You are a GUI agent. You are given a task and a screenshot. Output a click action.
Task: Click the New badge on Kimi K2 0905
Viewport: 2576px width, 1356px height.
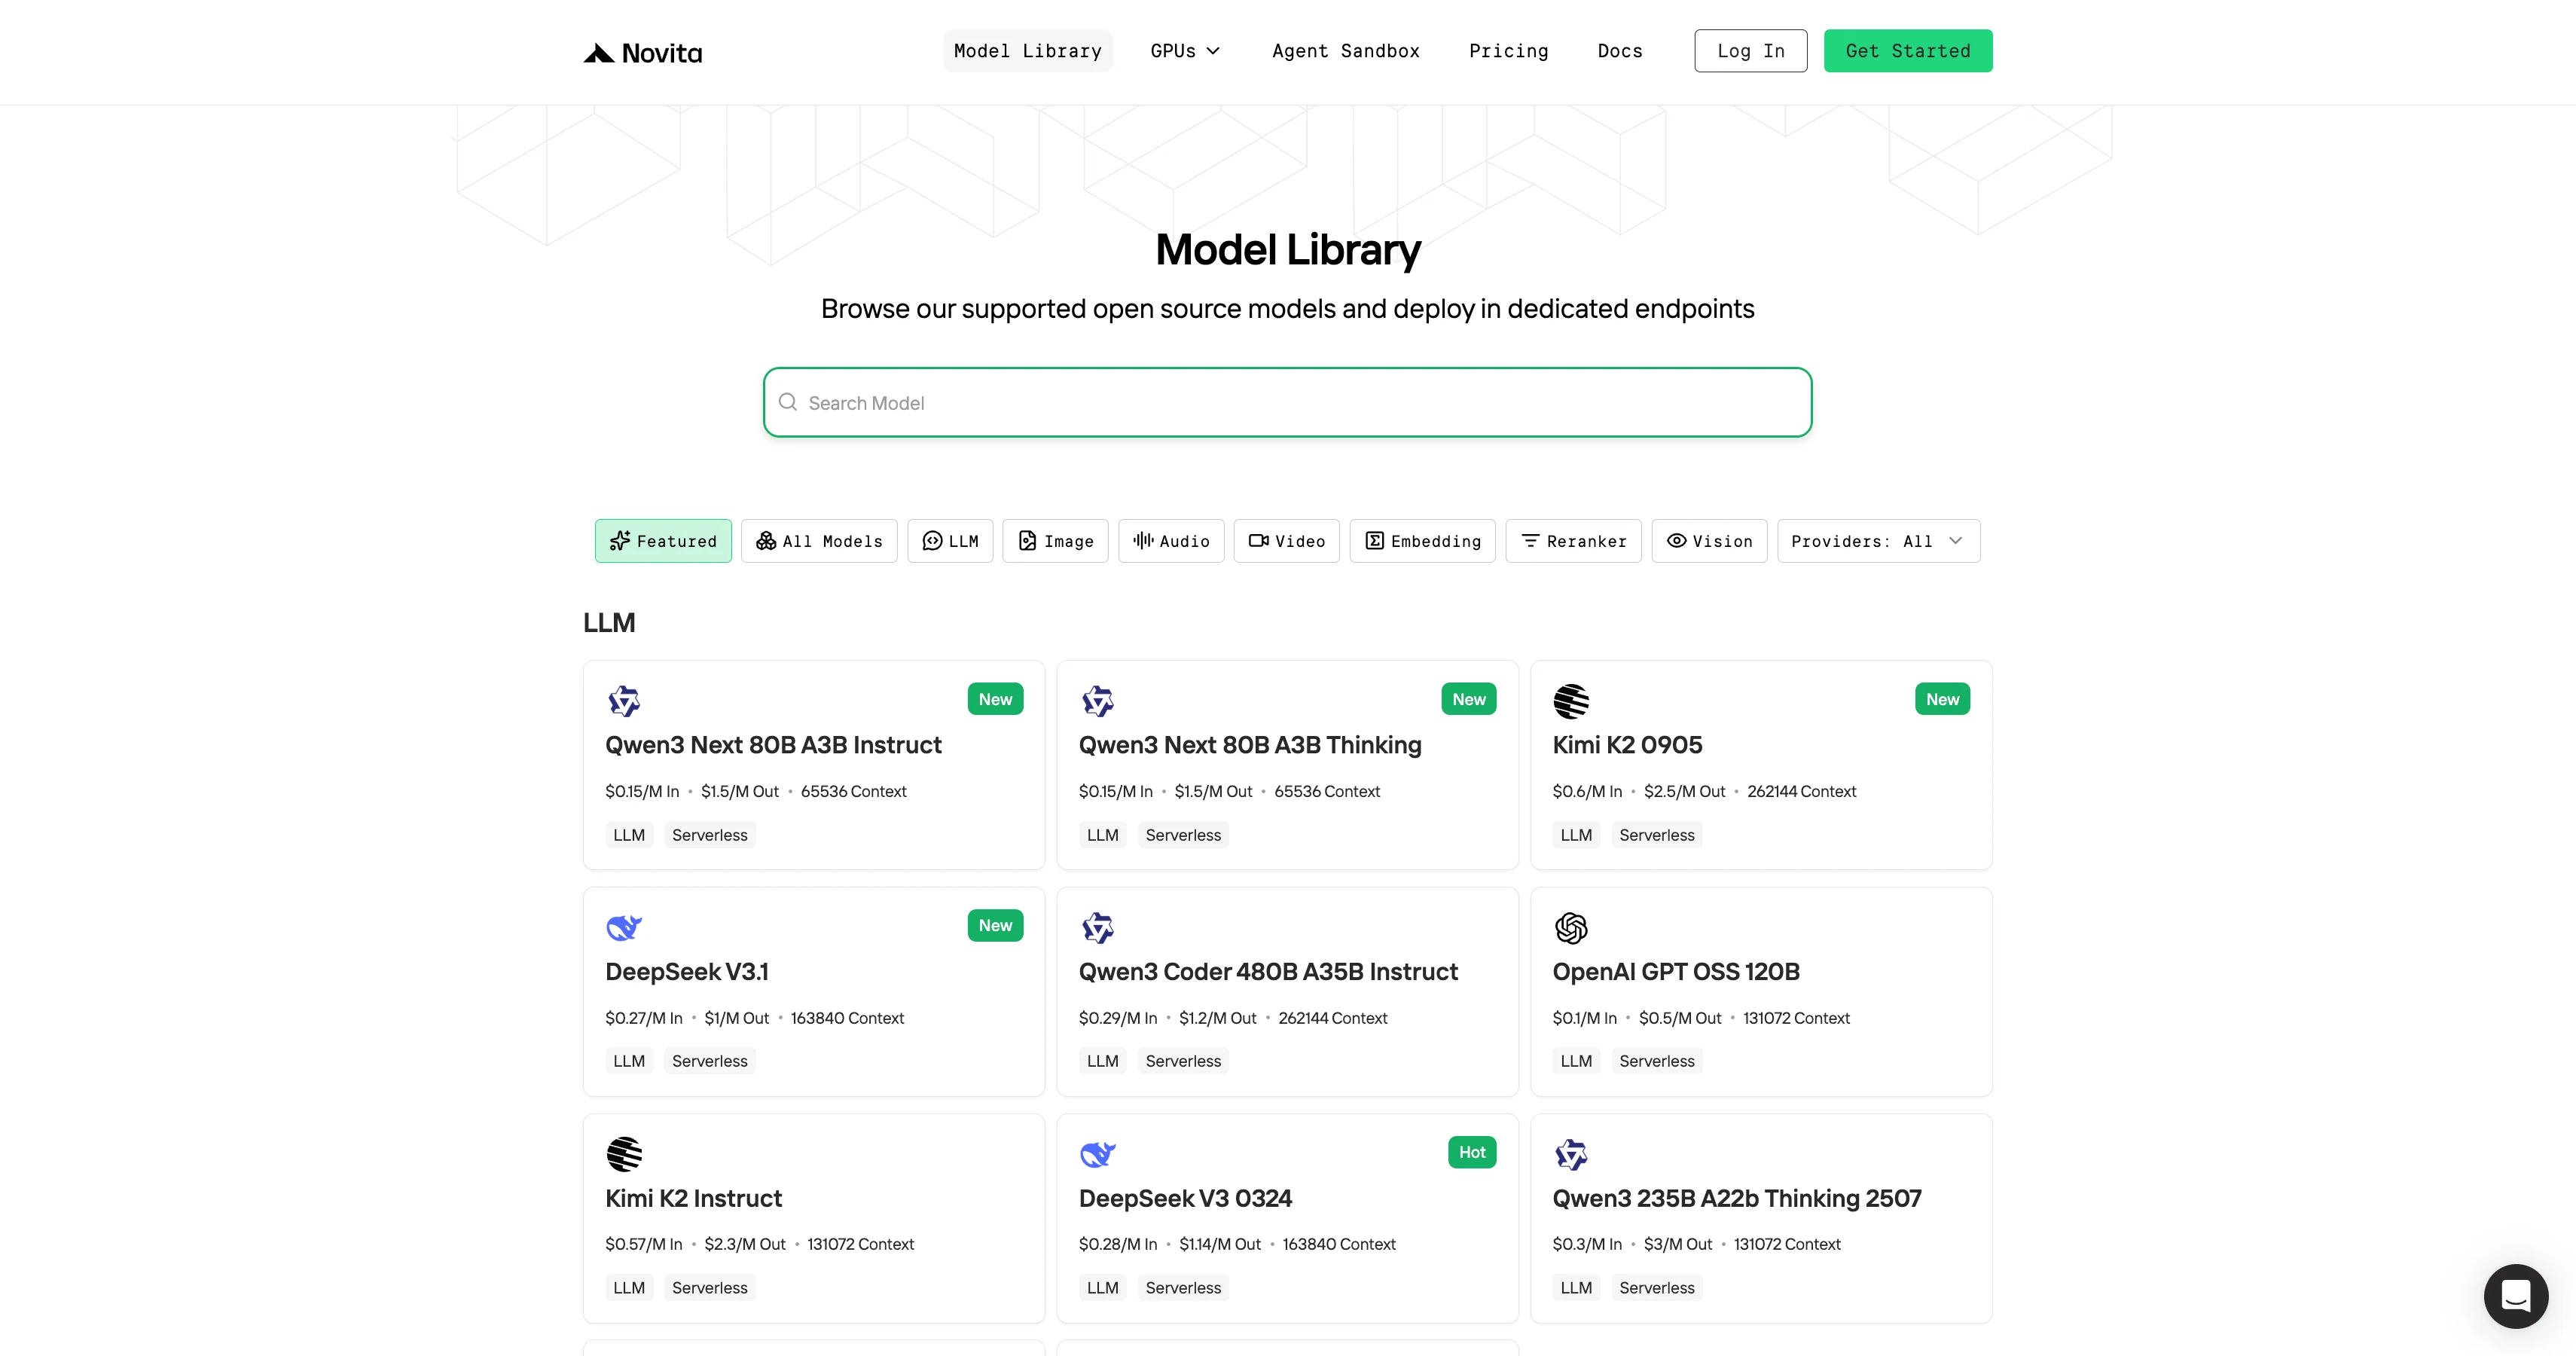[1943, 699]
